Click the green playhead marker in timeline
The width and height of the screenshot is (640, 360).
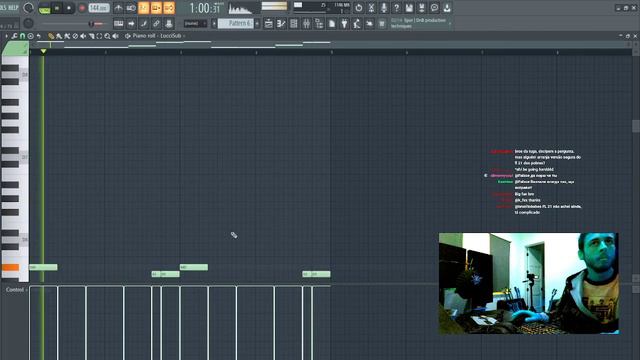tap(43, 51)
